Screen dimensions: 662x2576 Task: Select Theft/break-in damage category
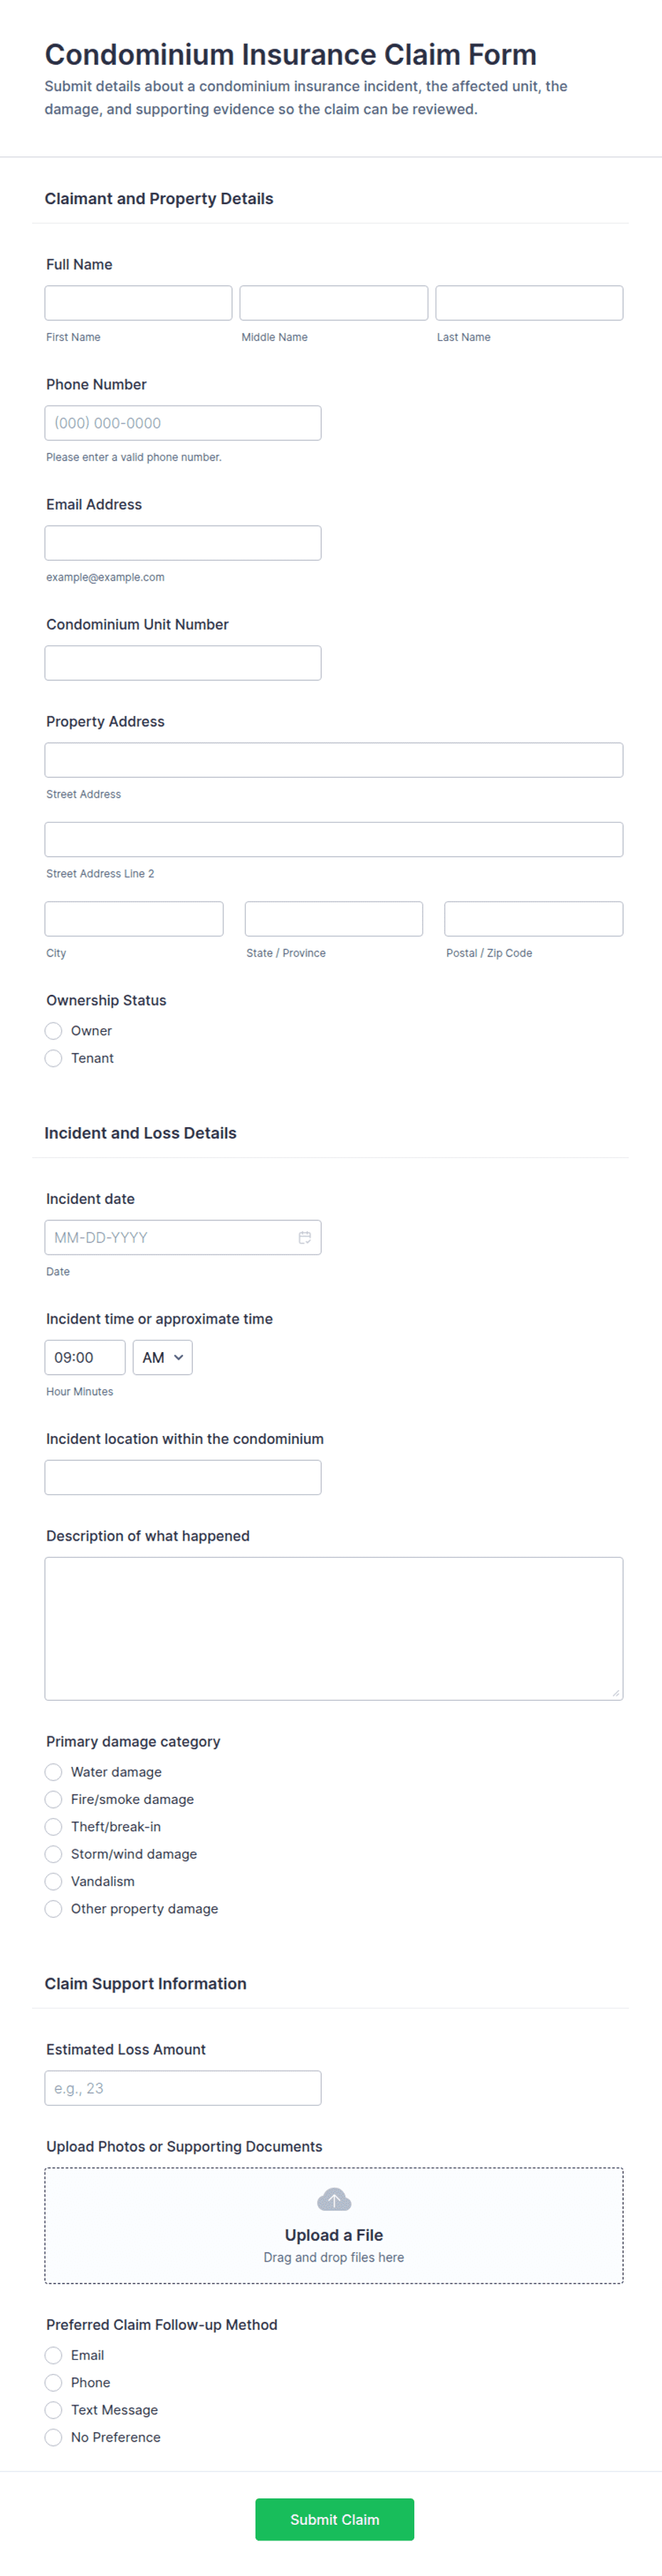click(54, 1827)
